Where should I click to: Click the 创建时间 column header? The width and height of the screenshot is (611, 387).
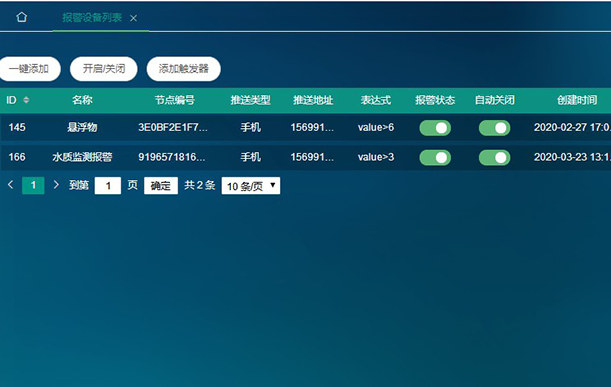pos(577,100)
